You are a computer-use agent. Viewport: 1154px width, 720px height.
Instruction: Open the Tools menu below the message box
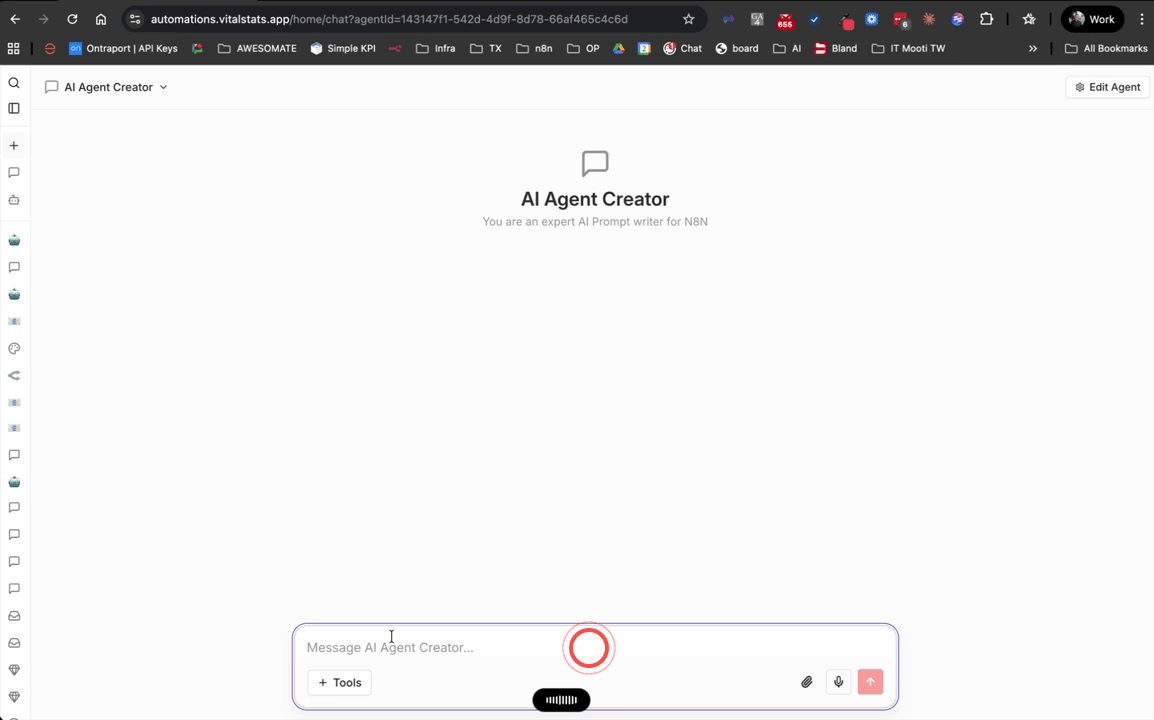point(339,682)
